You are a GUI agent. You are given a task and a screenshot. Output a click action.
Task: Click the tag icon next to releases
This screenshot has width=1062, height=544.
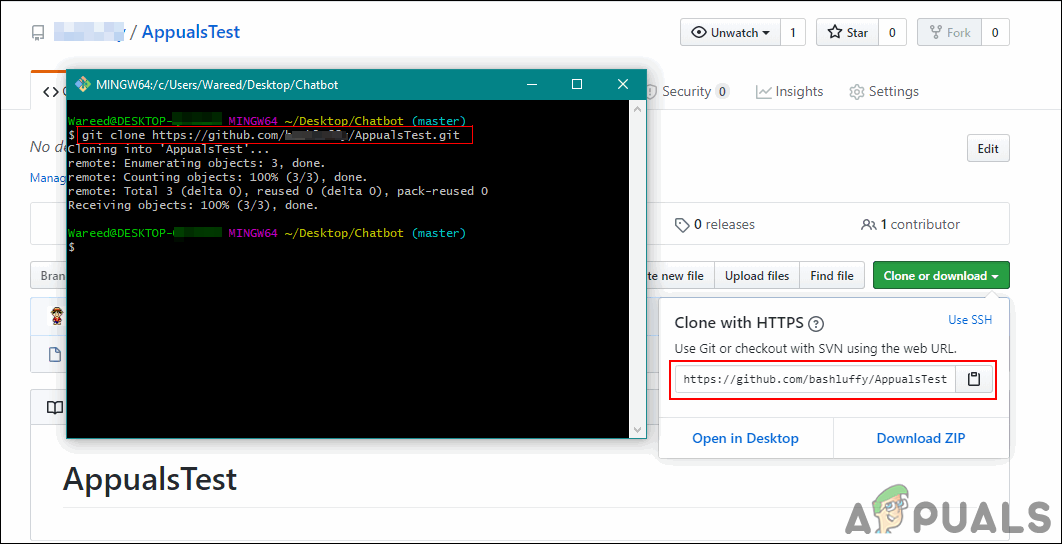tap(682, 224)
